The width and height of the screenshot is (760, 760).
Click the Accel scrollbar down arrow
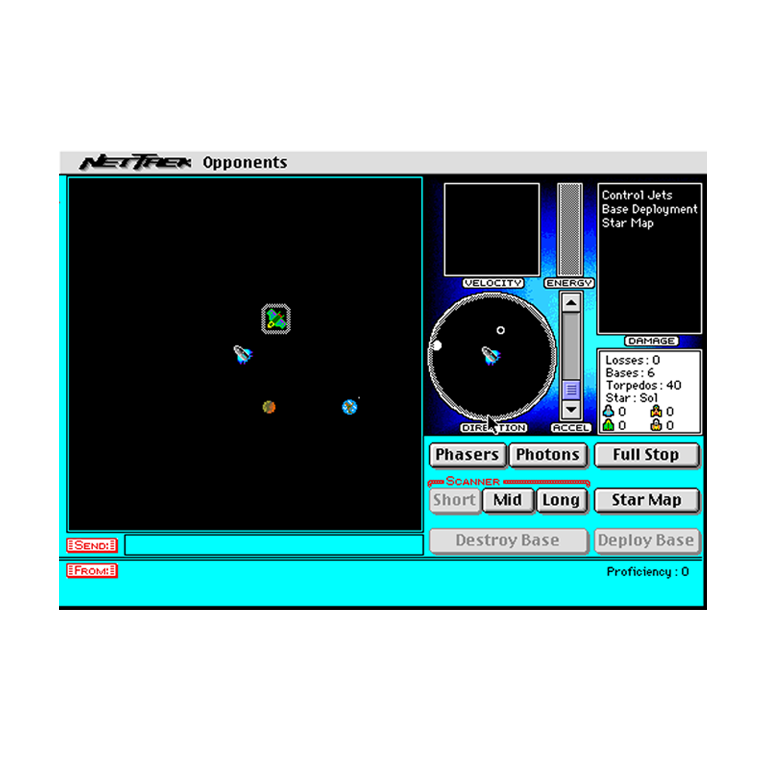(x=571, y=410)
